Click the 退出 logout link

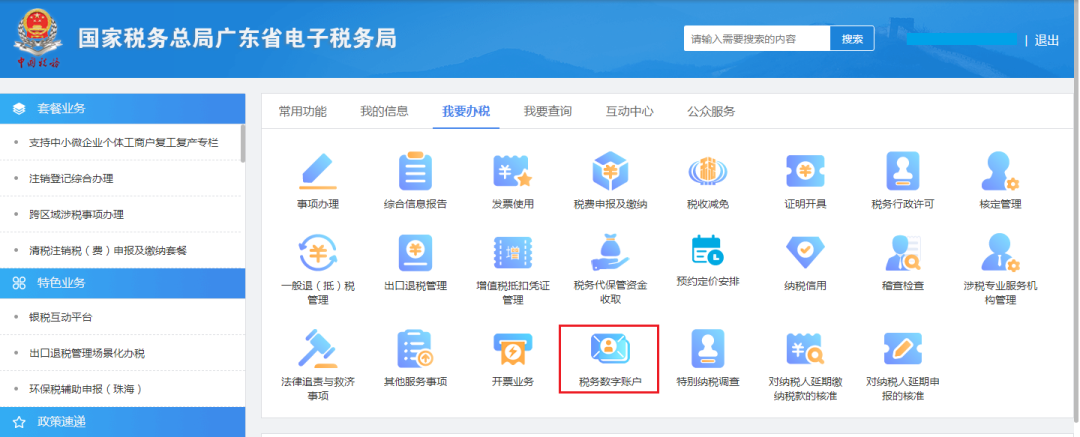(1047, 40)
